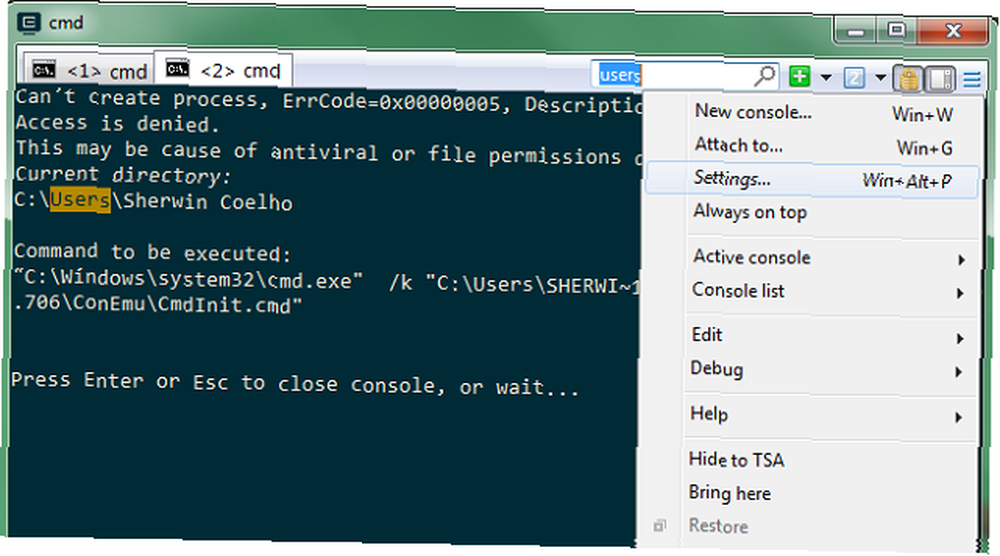Click the ConEmu icon in title bar
Image resolution: width=1000 pixels, height=556 pixels.
click(29, 23)
